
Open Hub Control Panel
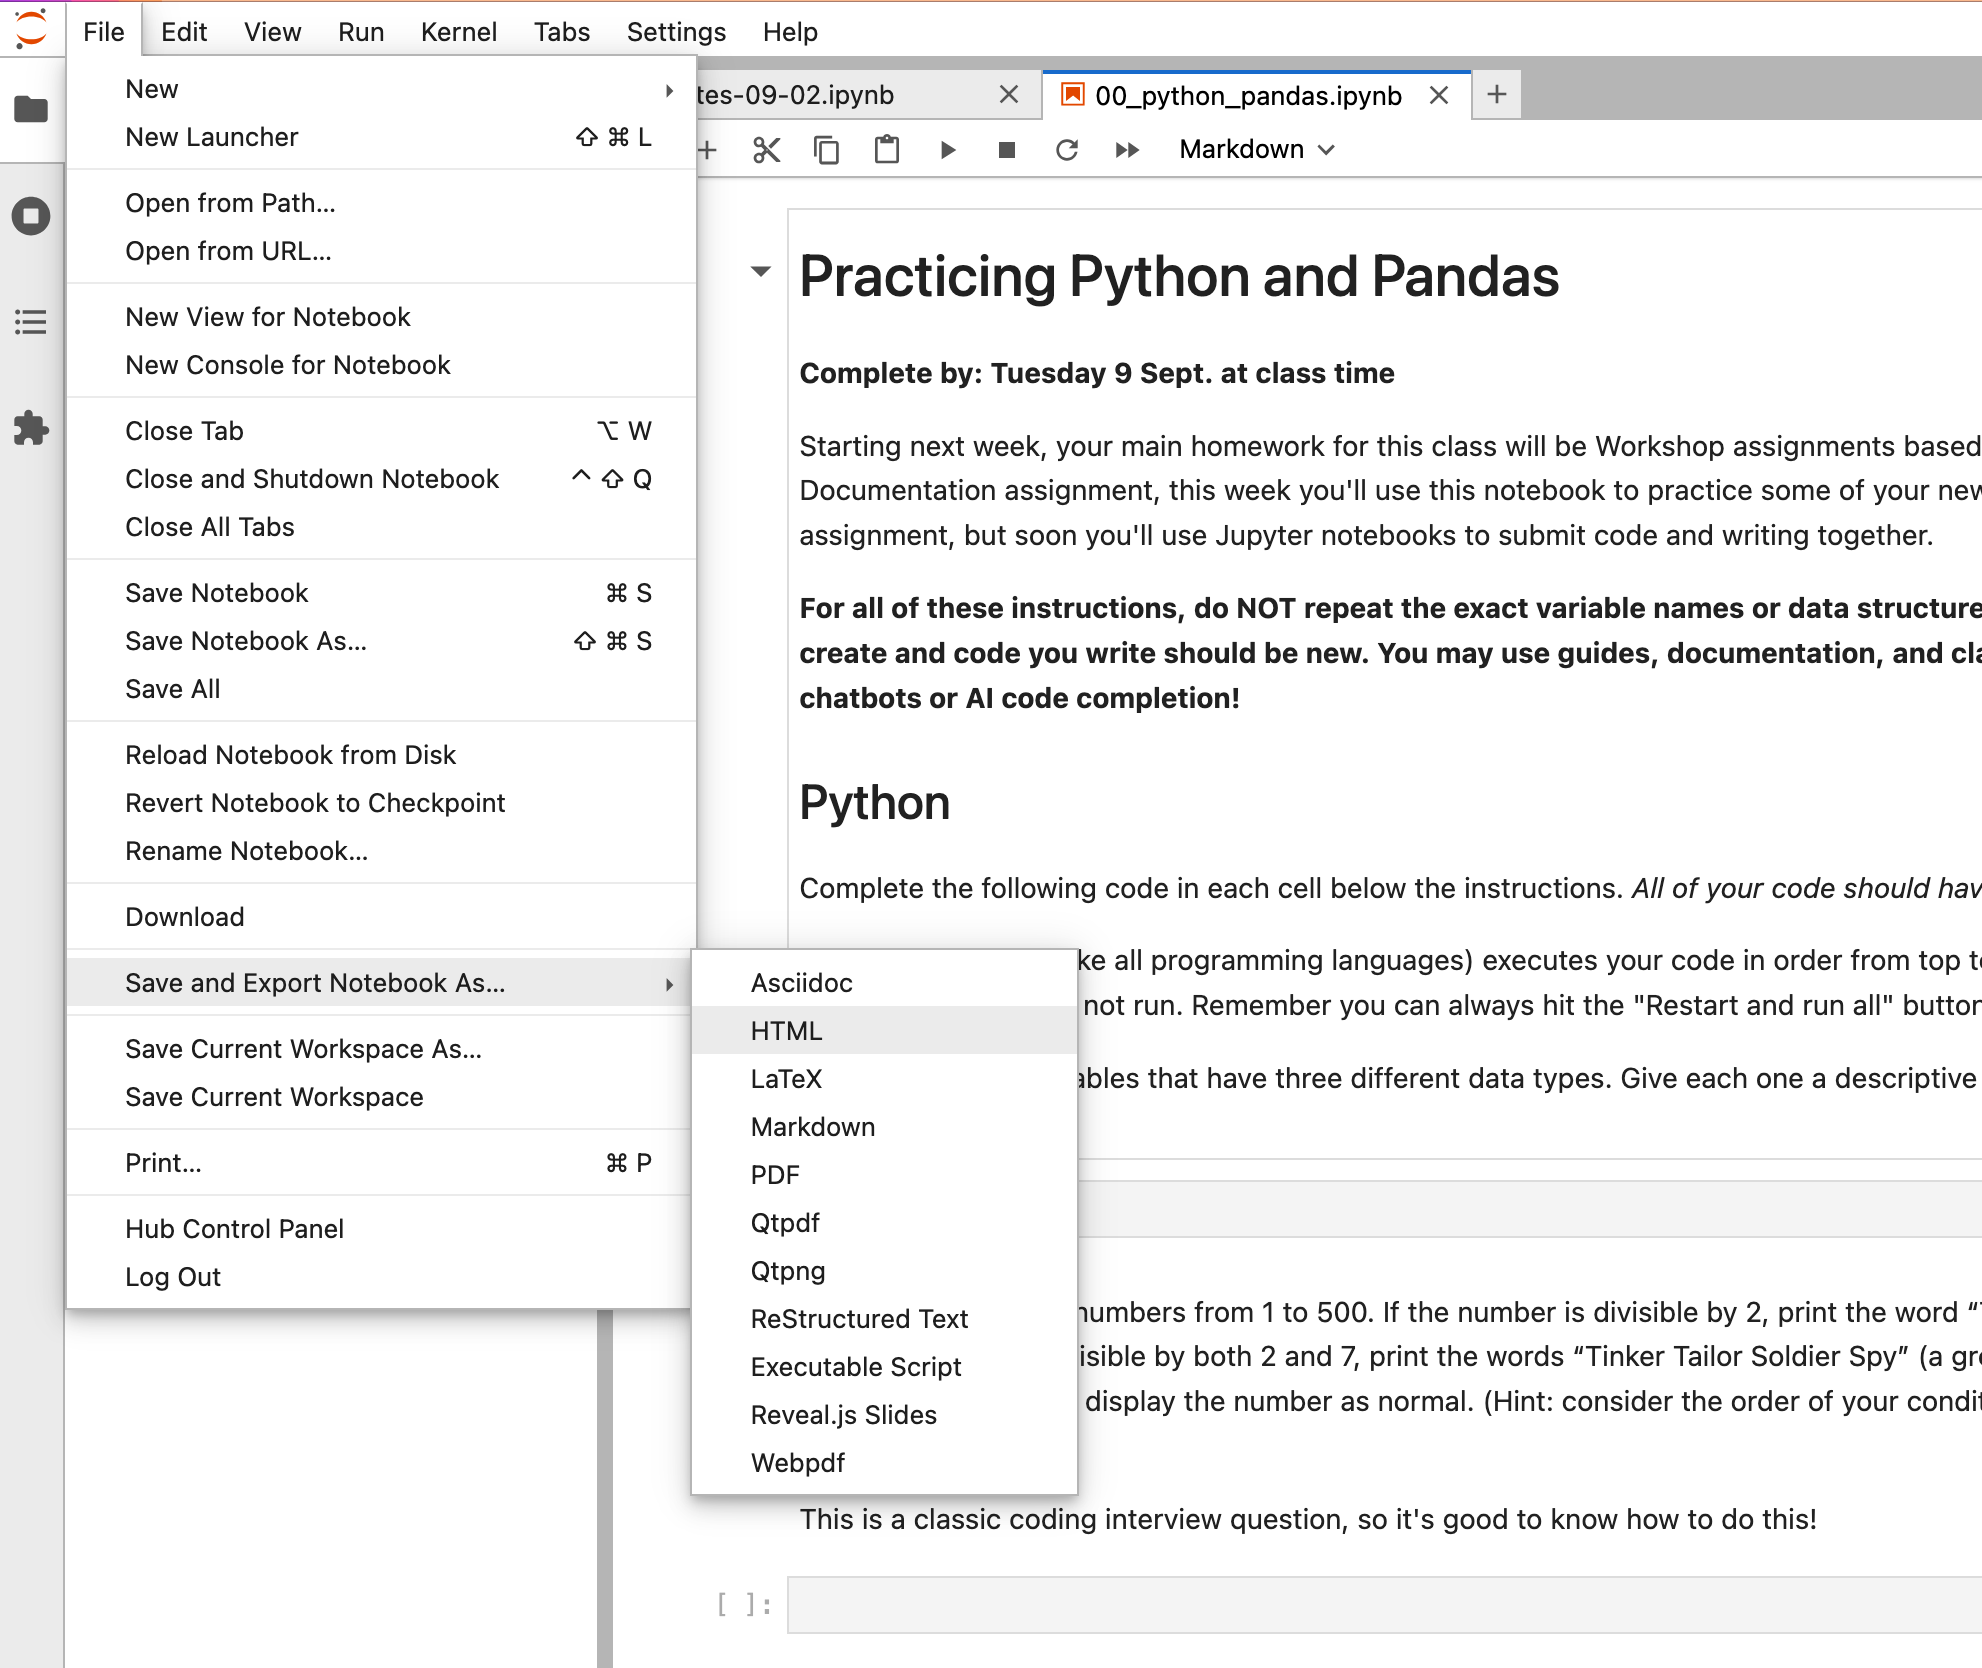(x=381, y=1229)
